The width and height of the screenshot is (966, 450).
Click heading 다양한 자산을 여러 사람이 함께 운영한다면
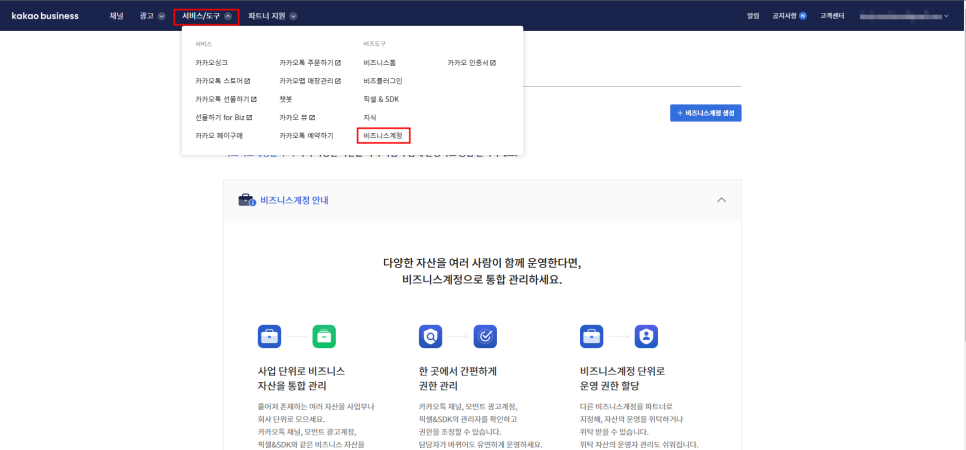click(x=482, y=263)
